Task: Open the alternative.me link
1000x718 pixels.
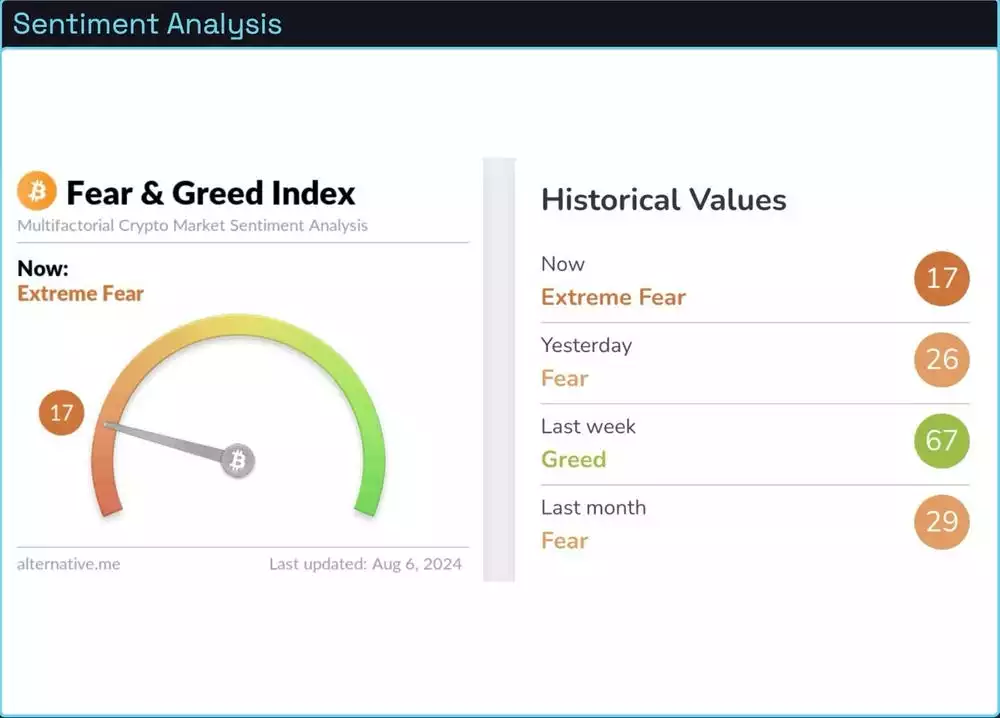Action: click(69, 564)
